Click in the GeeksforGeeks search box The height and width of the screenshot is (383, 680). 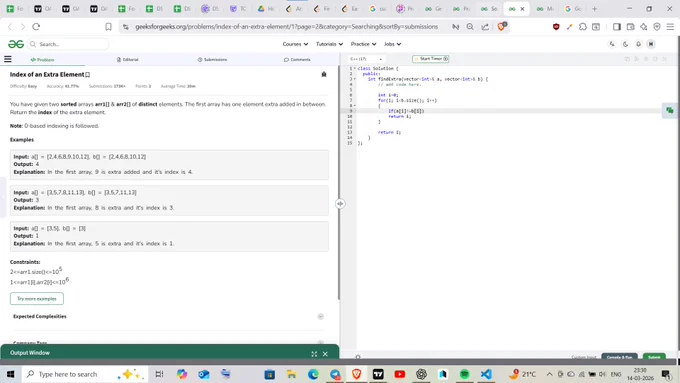tap(68, 44)
